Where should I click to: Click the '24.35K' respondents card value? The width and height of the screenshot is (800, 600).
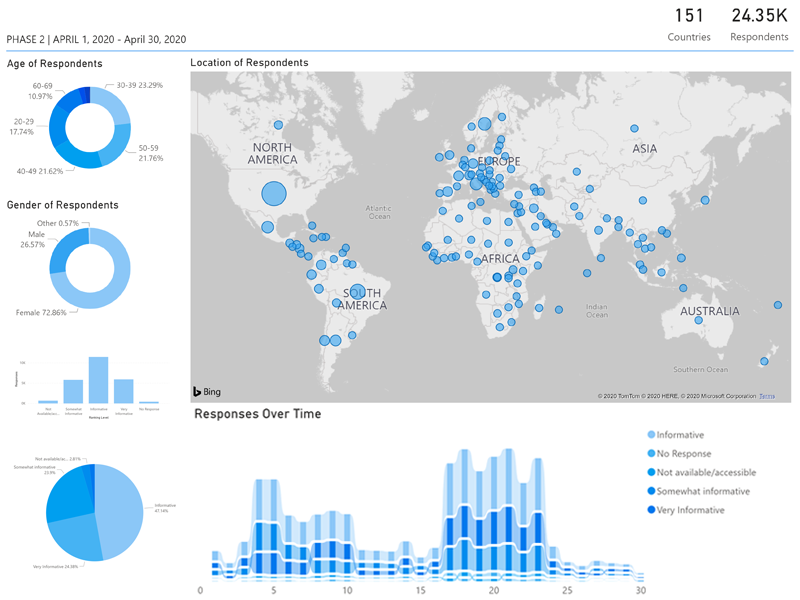click(759, 16)
